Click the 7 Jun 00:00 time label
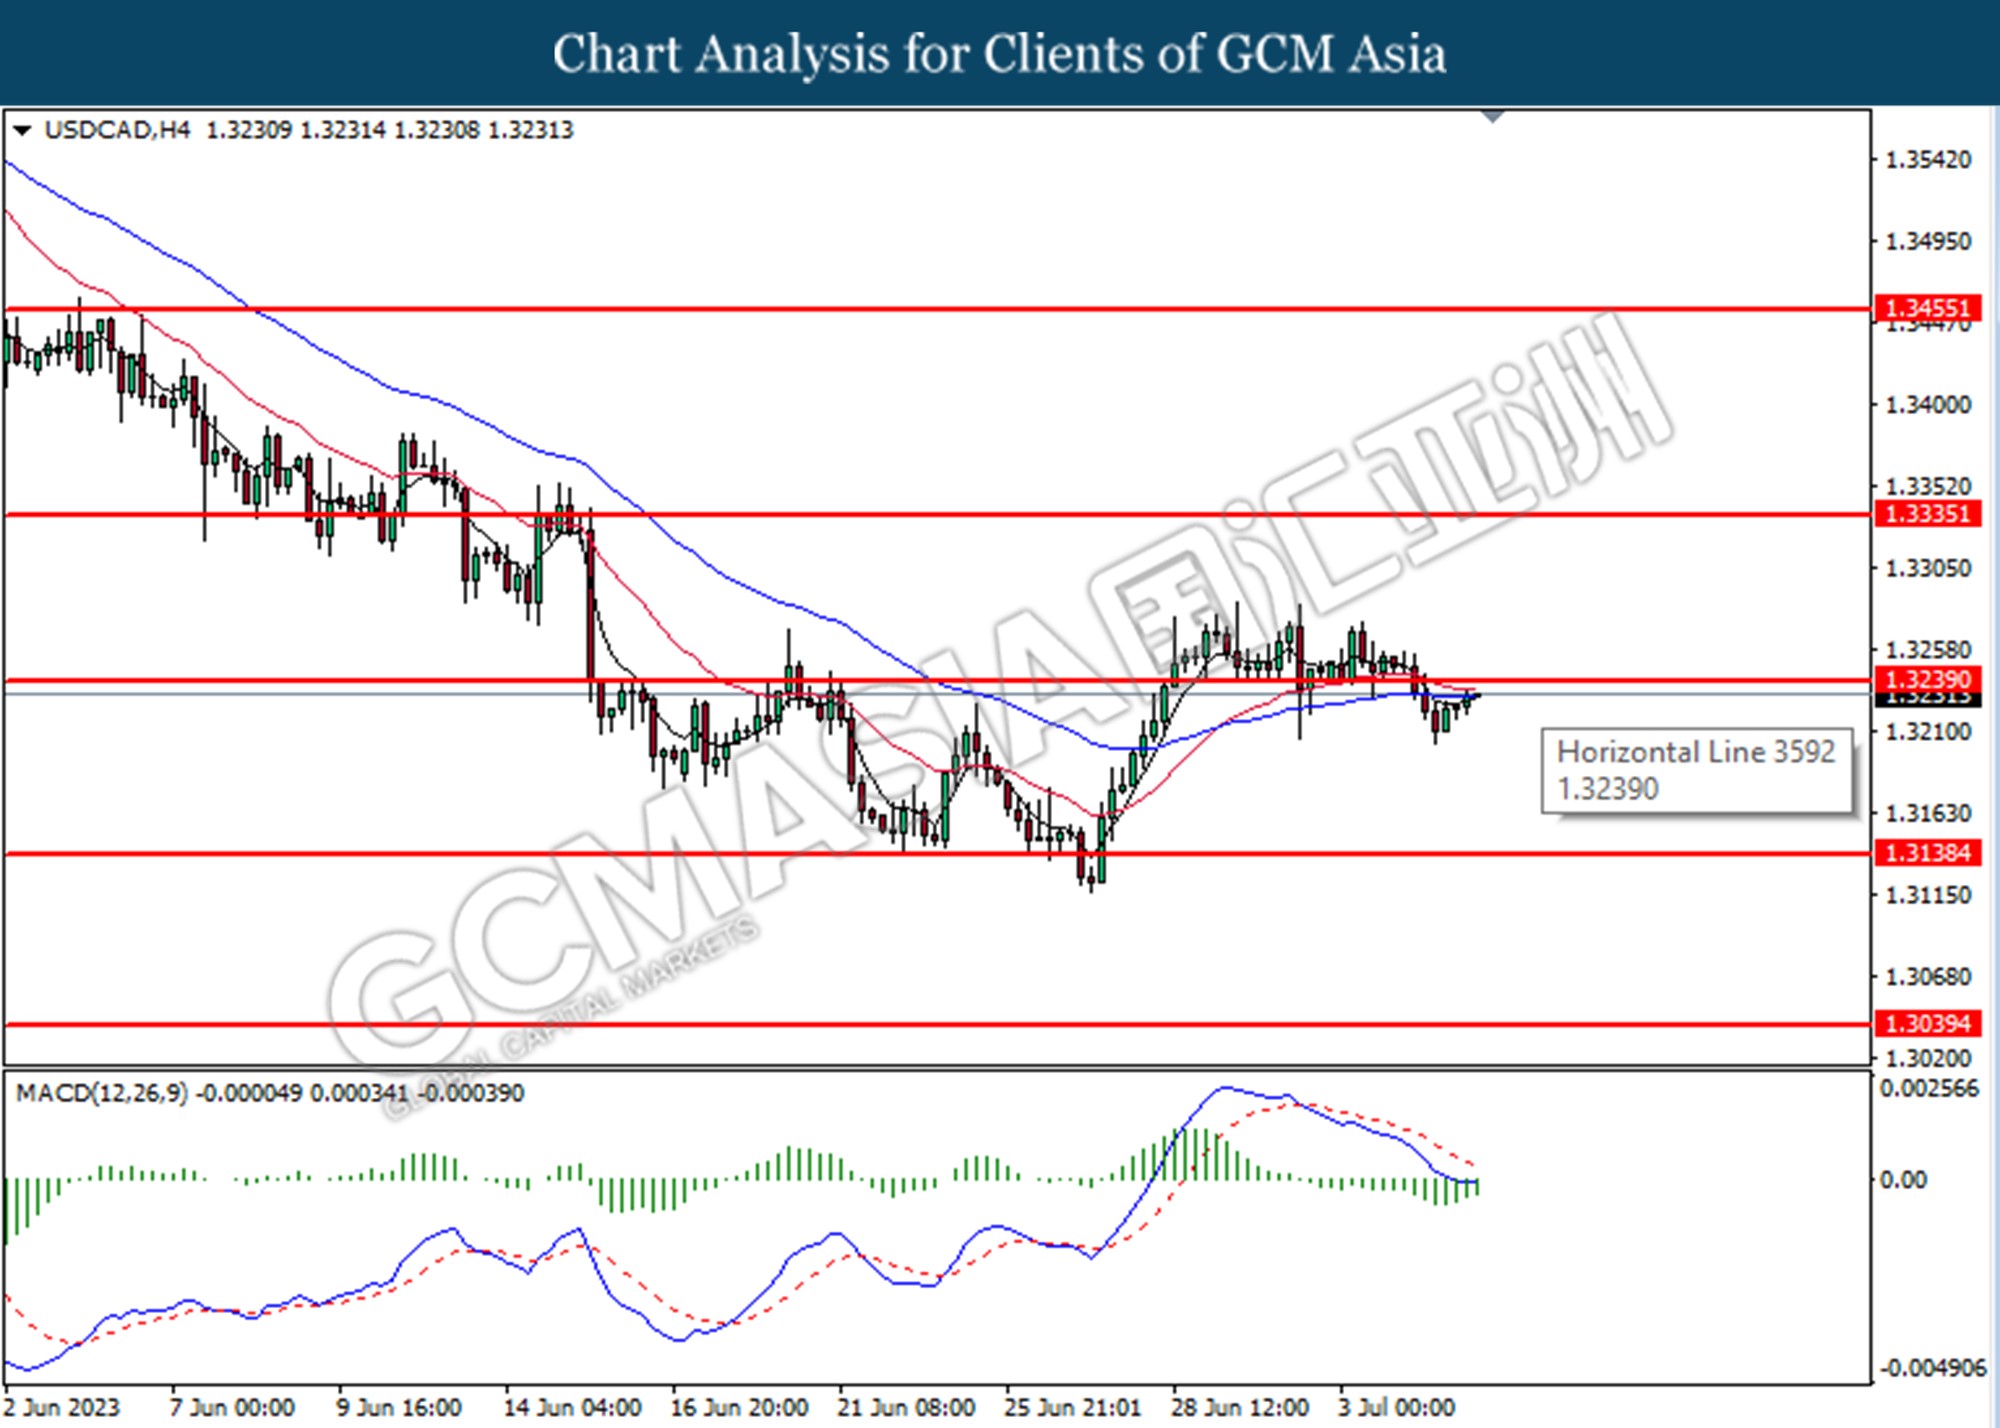2000x1428 pixels. point(232,1407)
